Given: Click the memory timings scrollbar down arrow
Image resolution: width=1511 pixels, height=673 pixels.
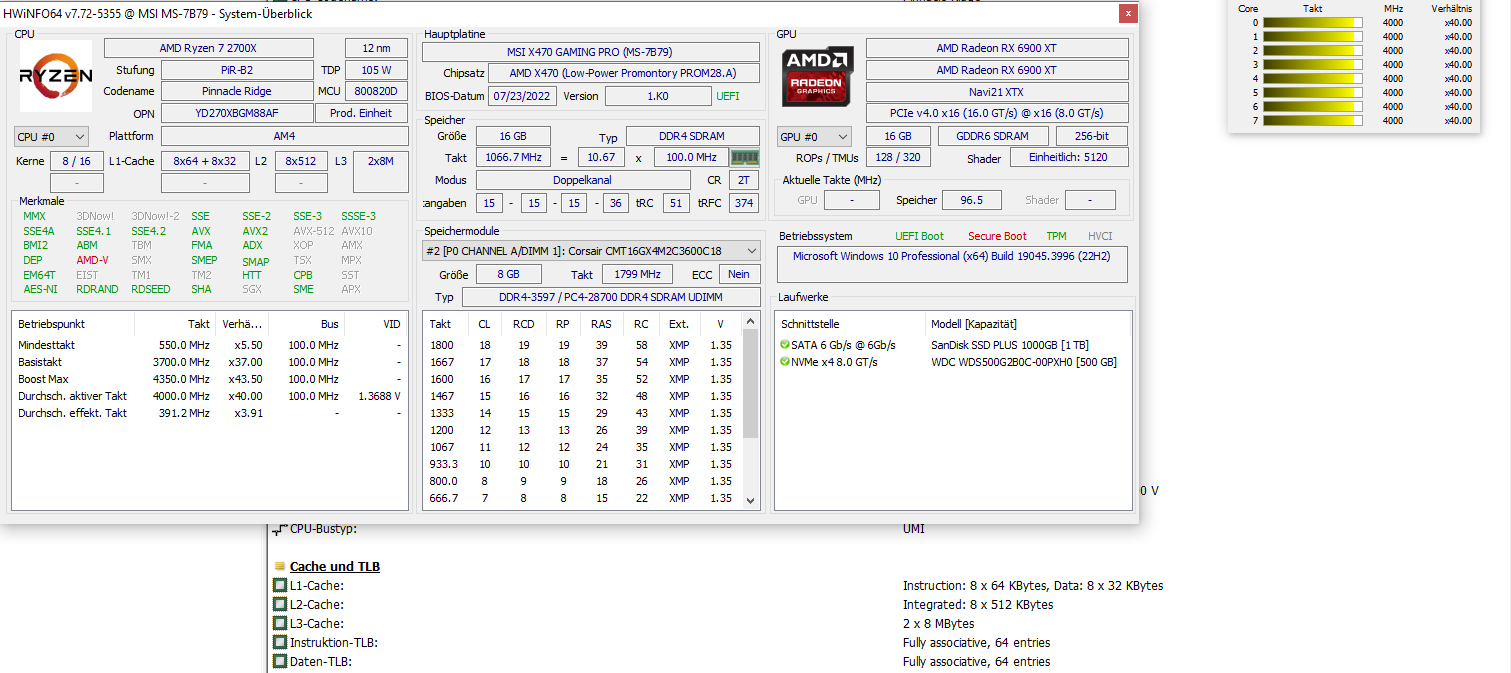Looking at the screenshot, I should [x=750, y=501].
